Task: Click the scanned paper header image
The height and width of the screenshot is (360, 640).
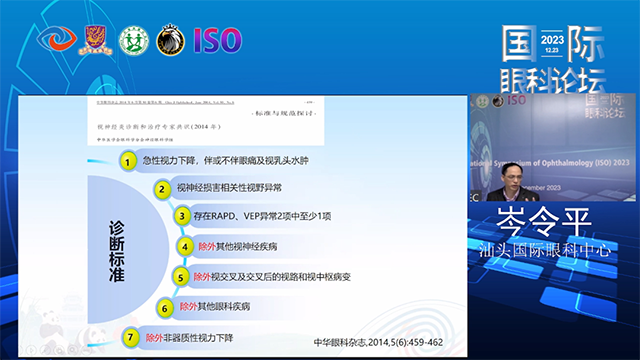Action: coord(206,121)
